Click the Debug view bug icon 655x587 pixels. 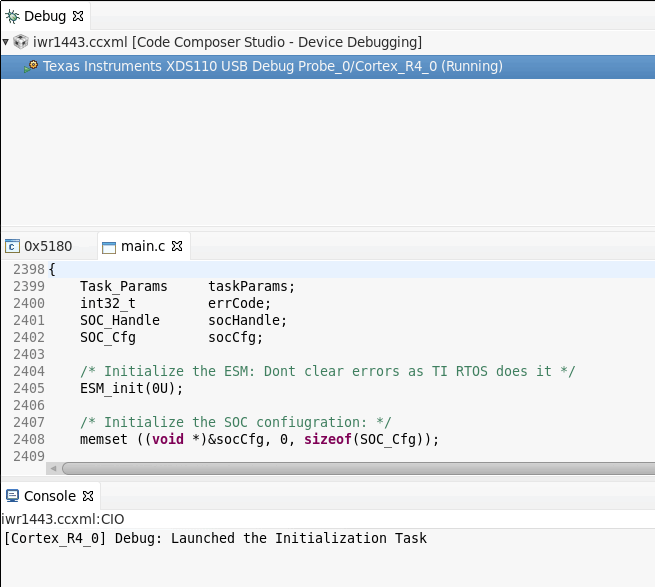13,16
